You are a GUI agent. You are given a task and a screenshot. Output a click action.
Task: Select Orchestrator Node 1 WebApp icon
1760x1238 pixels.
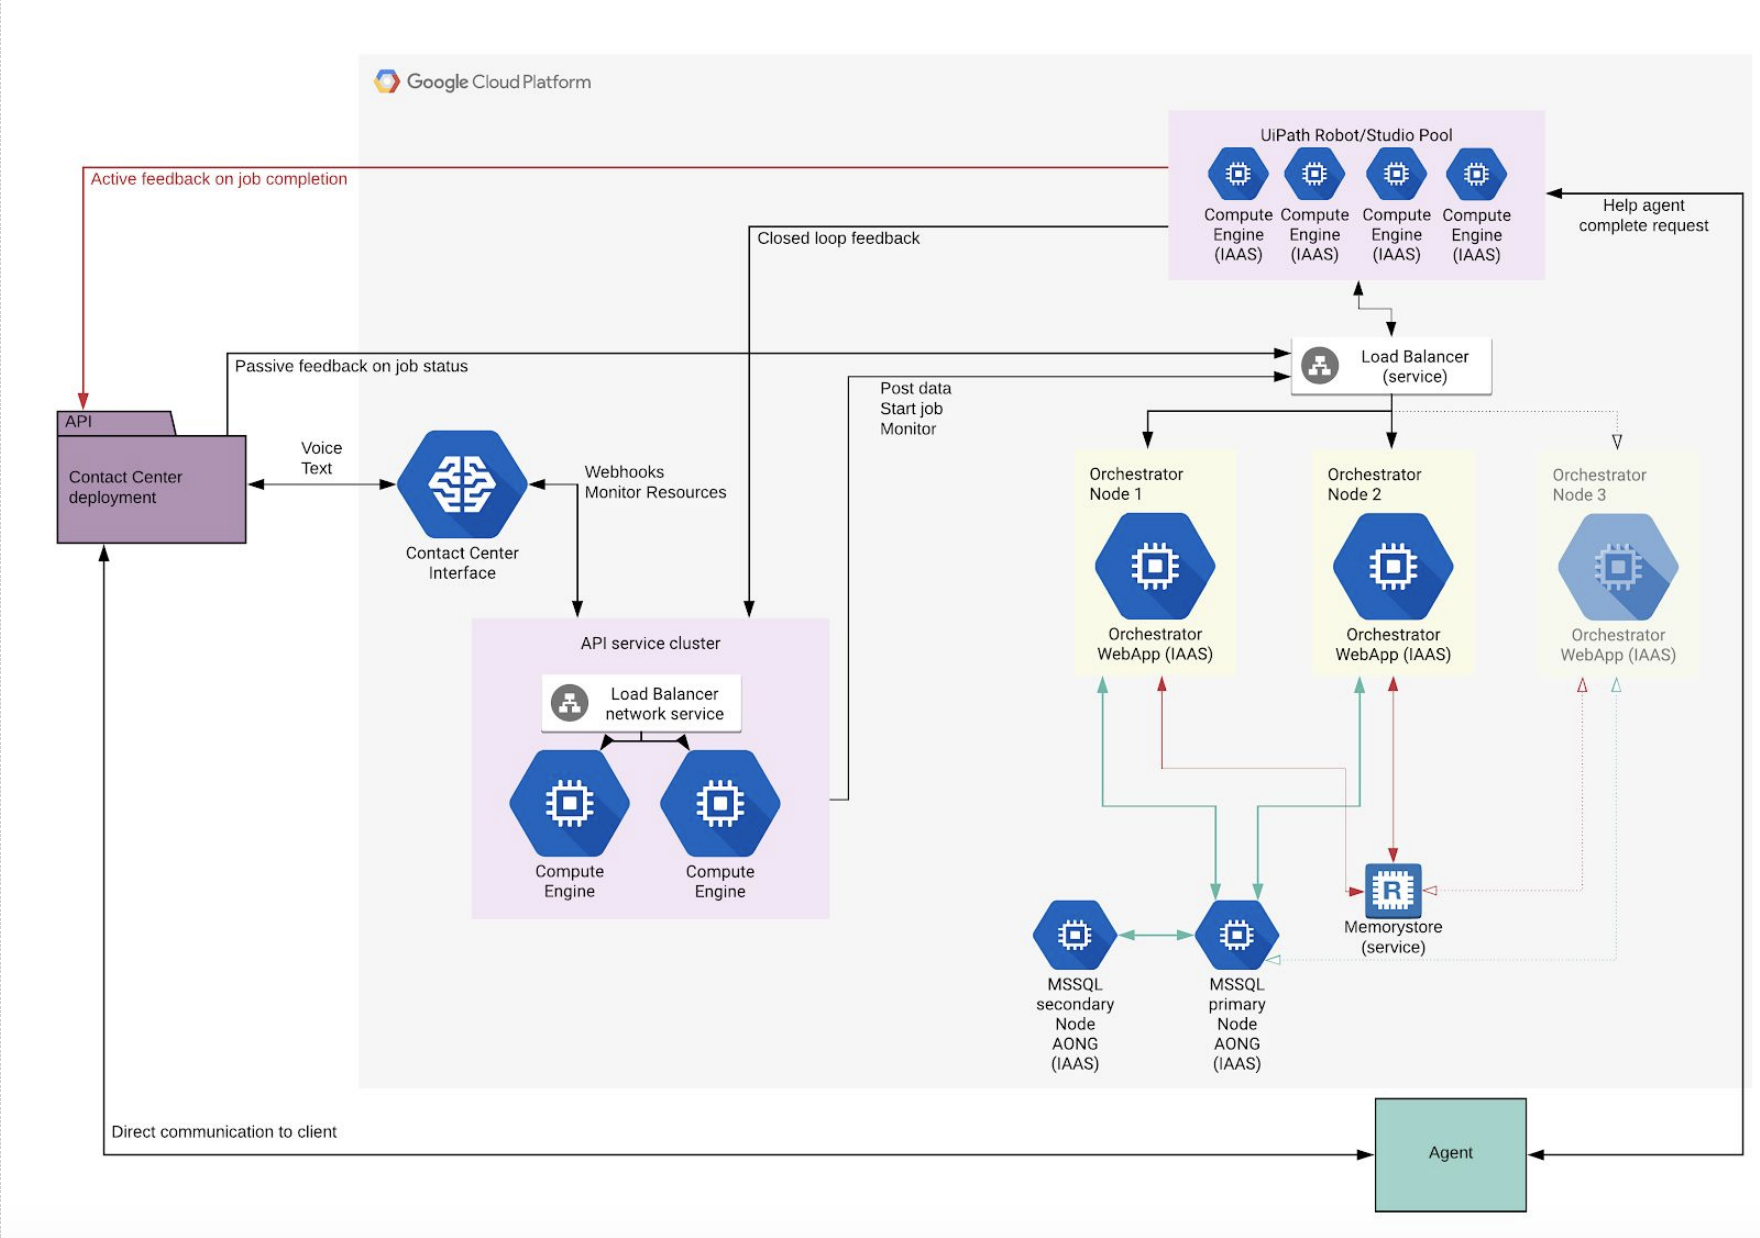[1155, 566]
